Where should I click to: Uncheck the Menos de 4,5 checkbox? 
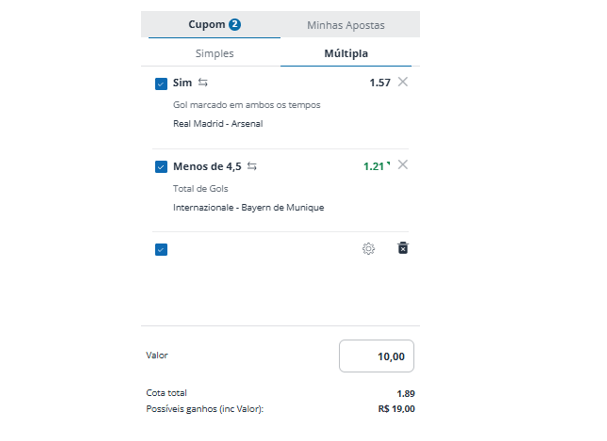161,167
